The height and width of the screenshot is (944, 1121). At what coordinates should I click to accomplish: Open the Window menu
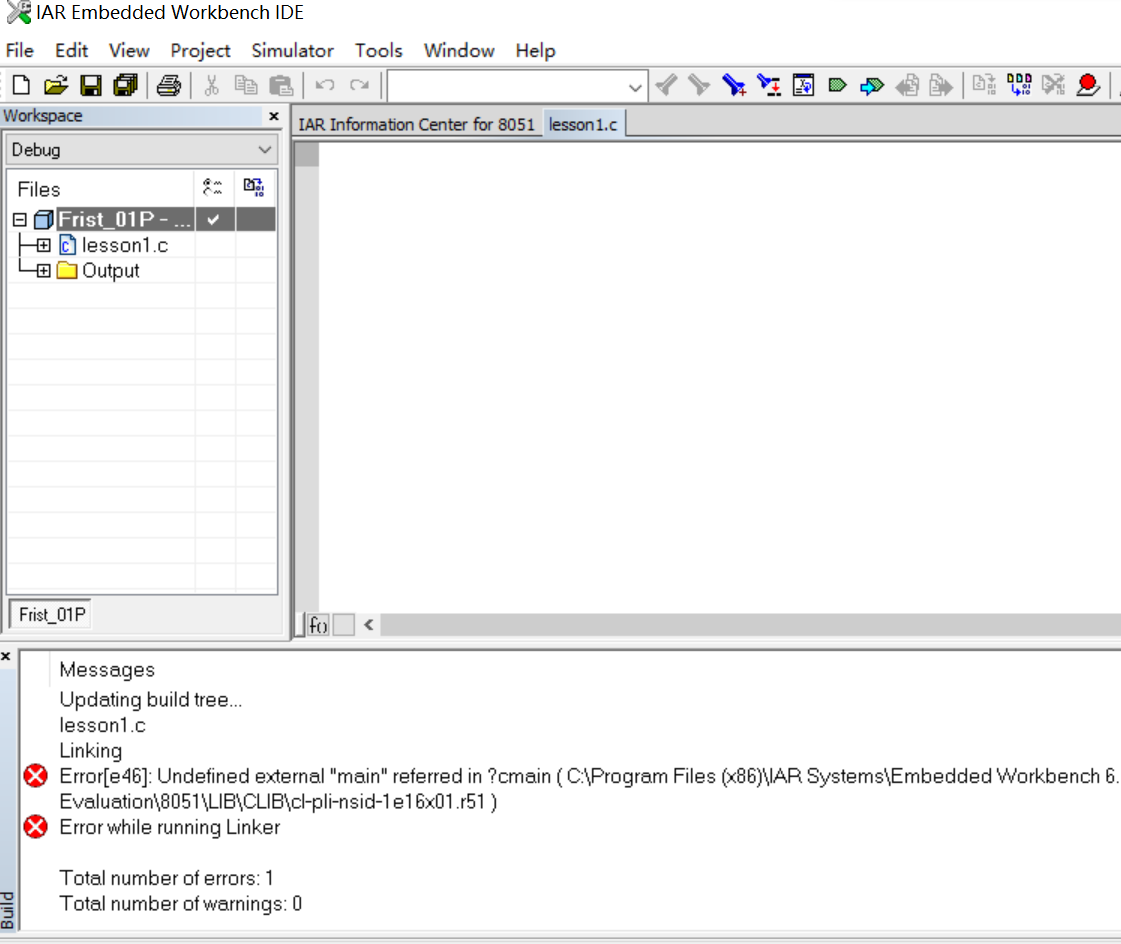click(x=459, y=51)
